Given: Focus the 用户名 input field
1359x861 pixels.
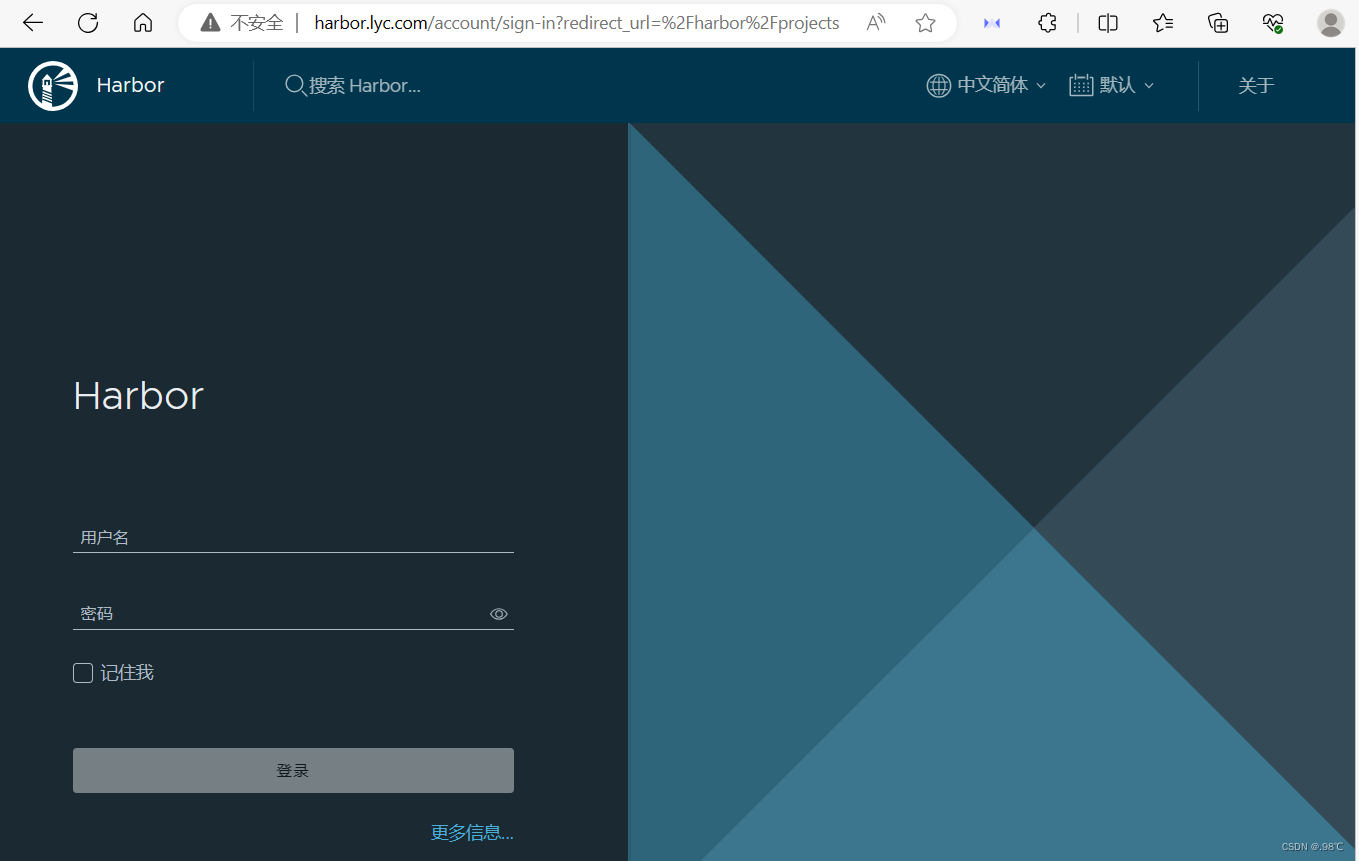Looking at the screenshot, I should click(x=293, y=538).
